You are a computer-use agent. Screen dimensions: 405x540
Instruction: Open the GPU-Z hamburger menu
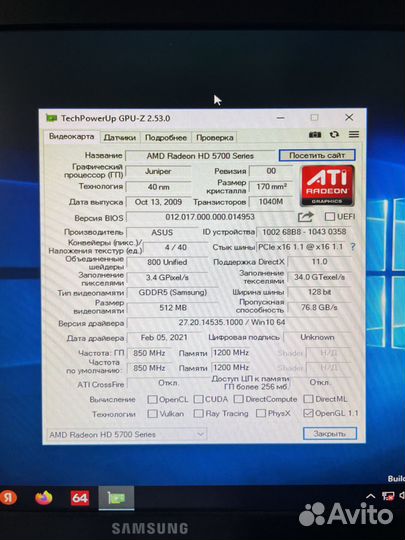(354, 134)
